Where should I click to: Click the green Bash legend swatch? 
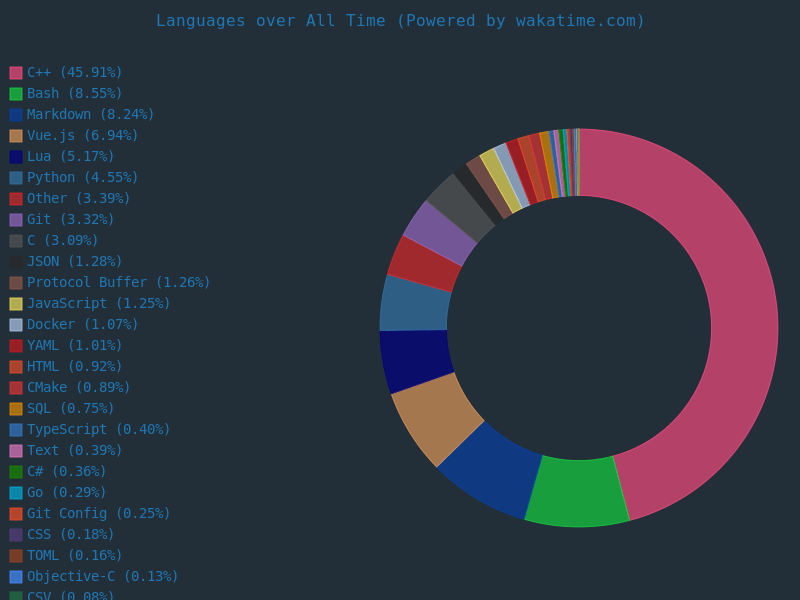[x=16, y=94]
